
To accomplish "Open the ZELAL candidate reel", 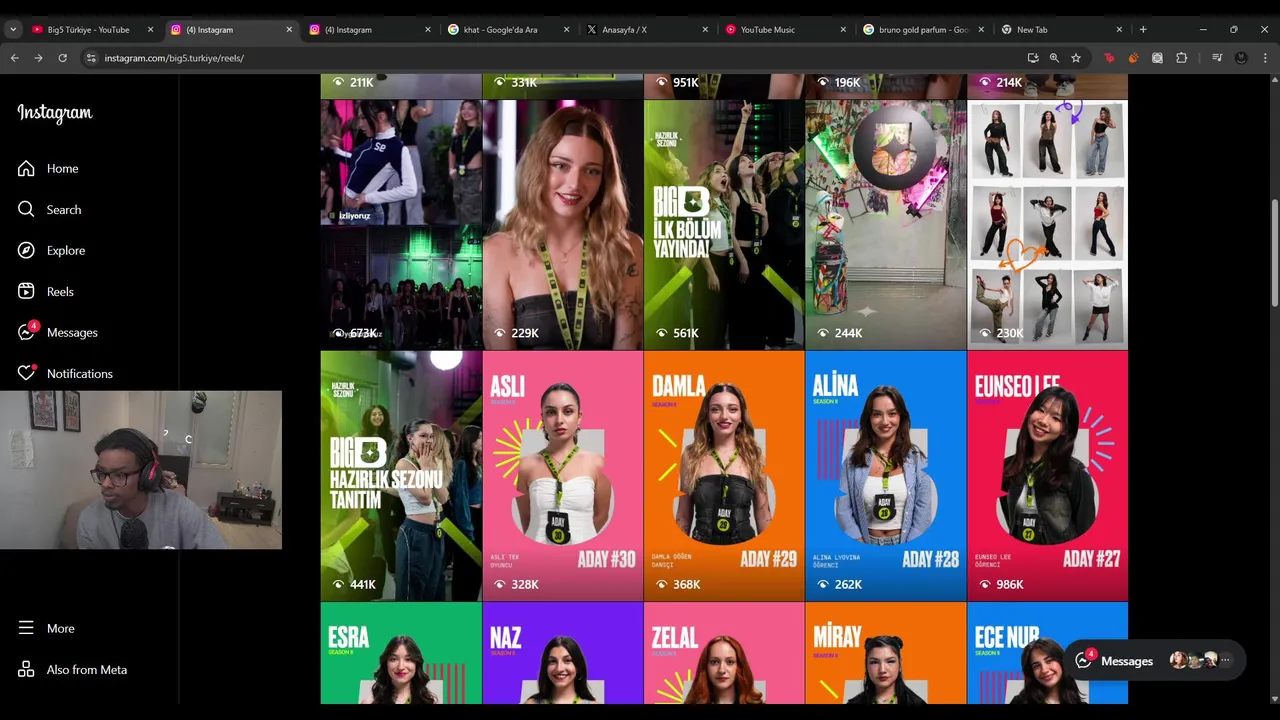I will tap(724, 653).
